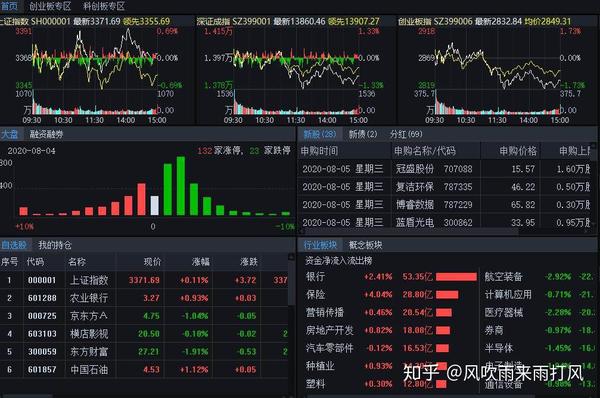Select watchlist row 东方财富 300059
The image size is (600, 398).
pos(144,352)
